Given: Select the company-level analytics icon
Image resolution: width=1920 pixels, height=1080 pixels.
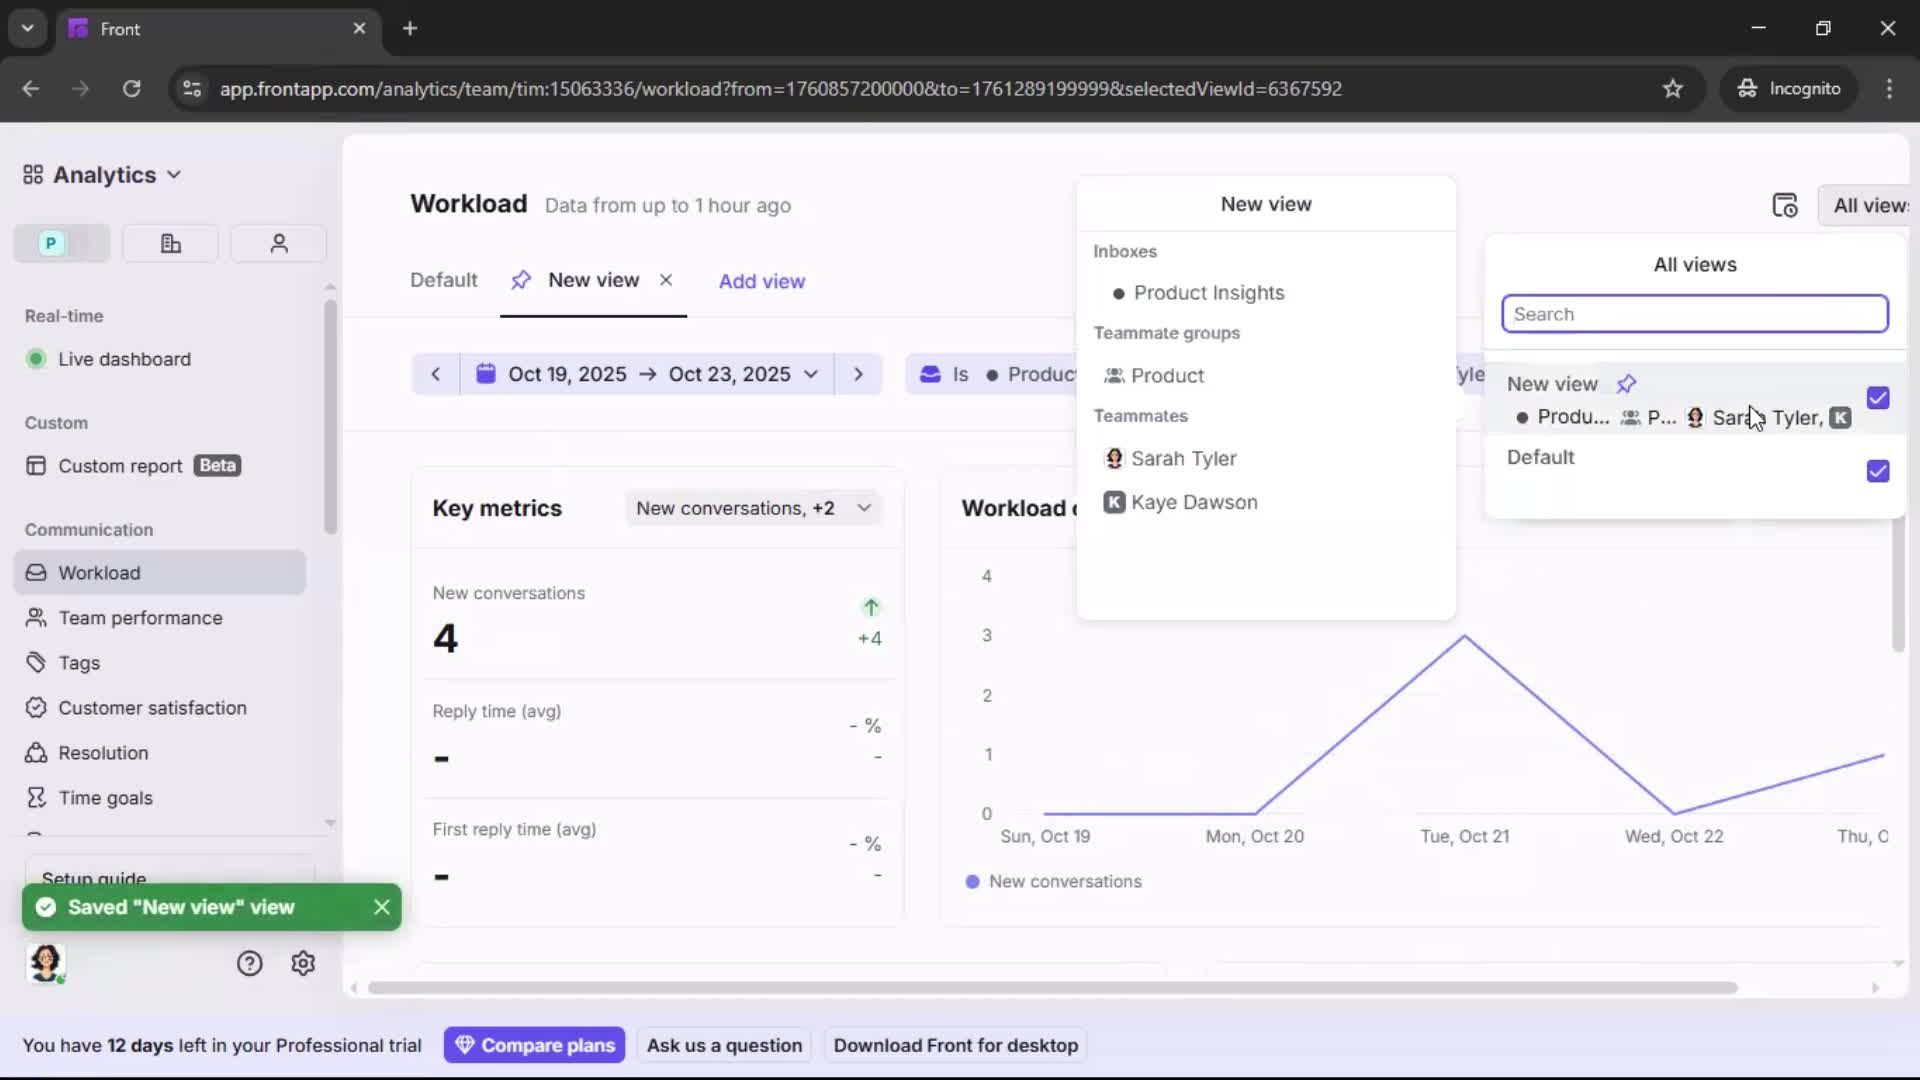Looking at the screenshot, I should [x=169, y=243].
